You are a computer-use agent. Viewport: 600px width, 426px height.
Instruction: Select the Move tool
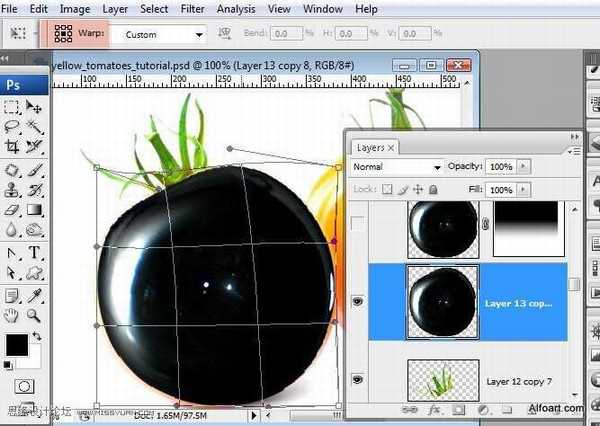tap(34, 107)
